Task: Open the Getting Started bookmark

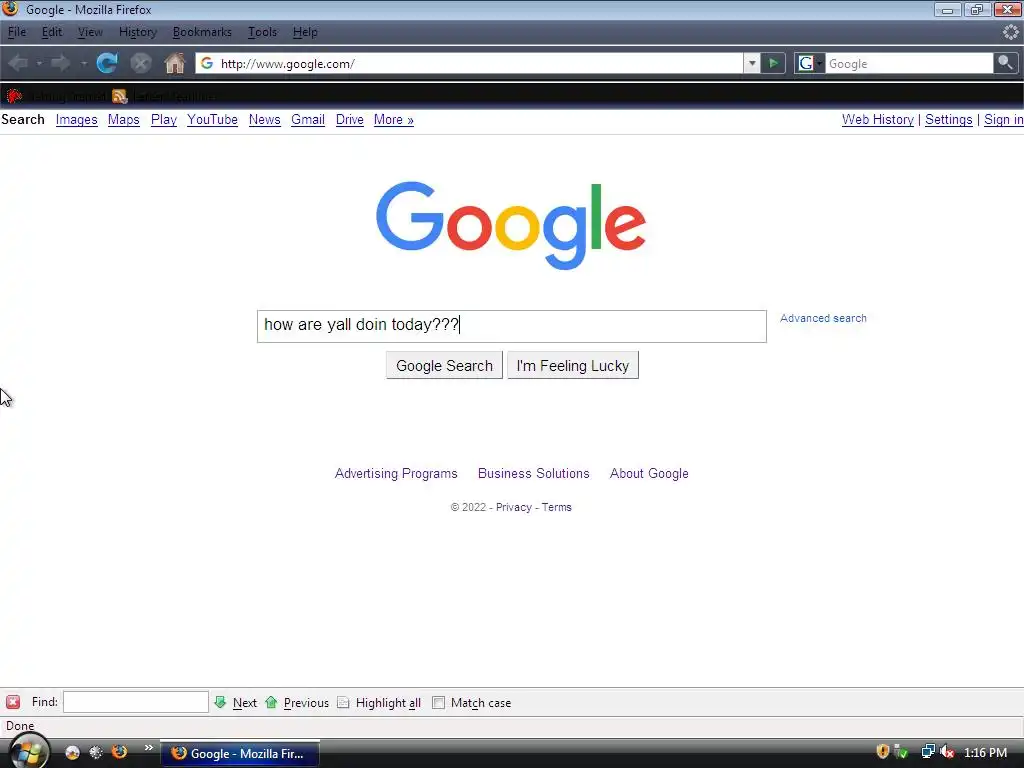Action: [x=56, y=97]
